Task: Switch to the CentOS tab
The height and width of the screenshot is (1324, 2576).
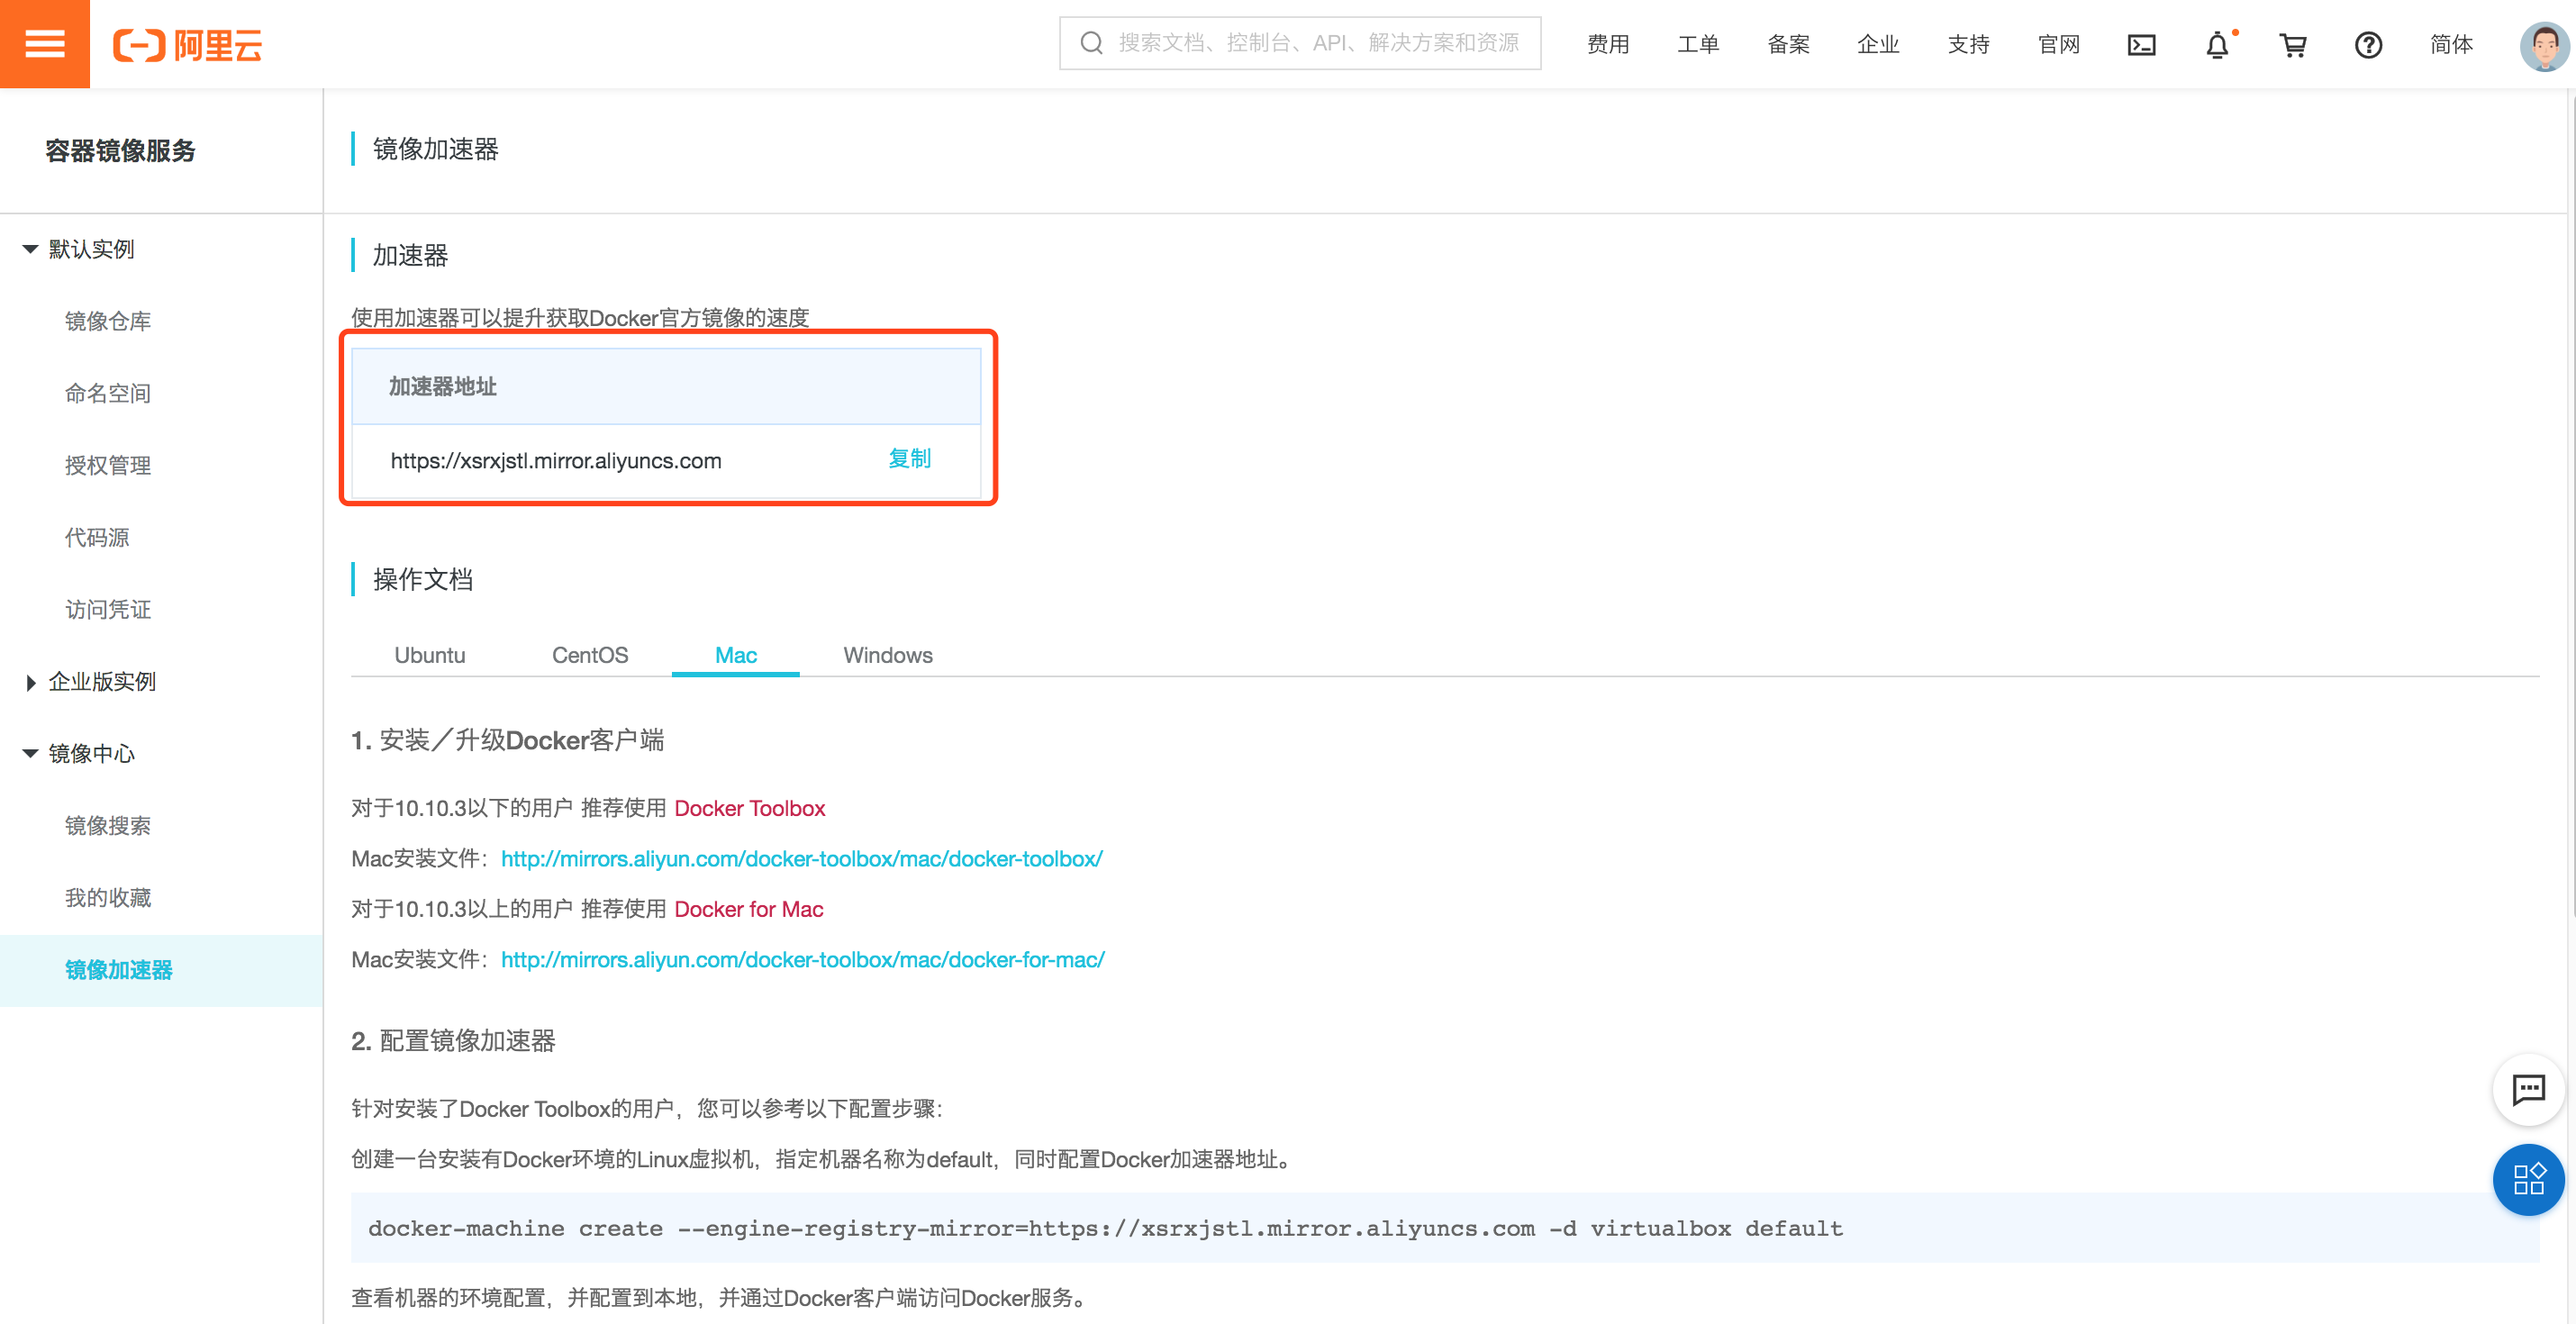Action: click(x=590, y=655)
